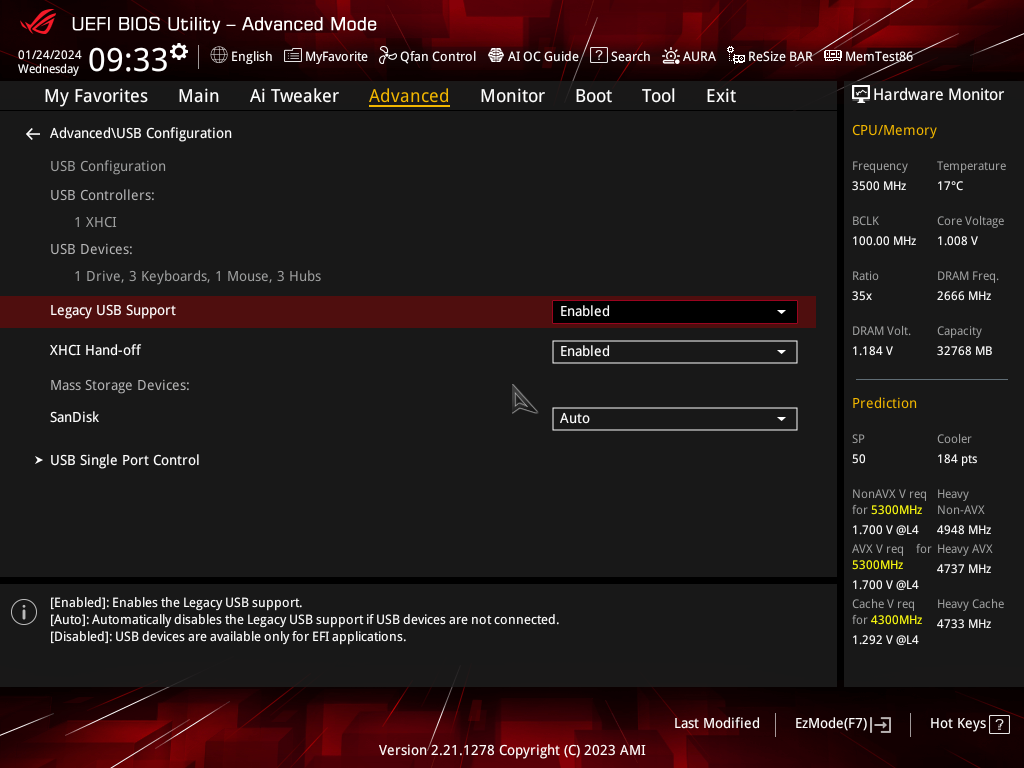Viewport: 1024px width, 768px height.
Task: Open Qfan Control fan icon
Action: pos(388,56)
